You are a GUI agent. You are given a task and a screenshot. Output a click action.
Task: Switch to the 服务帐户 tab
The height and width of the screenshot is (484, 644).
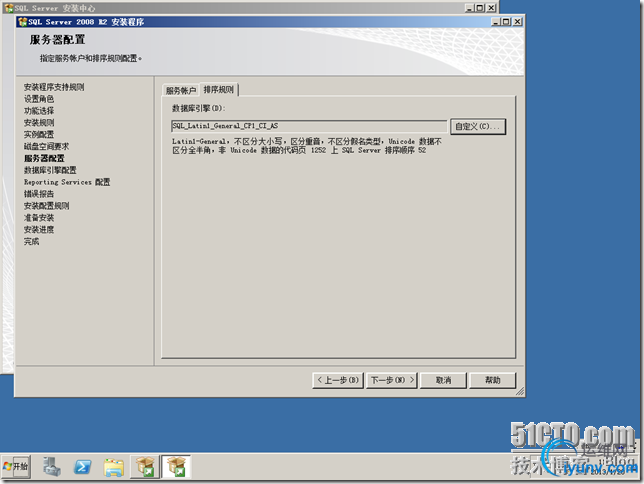point(181,90)
